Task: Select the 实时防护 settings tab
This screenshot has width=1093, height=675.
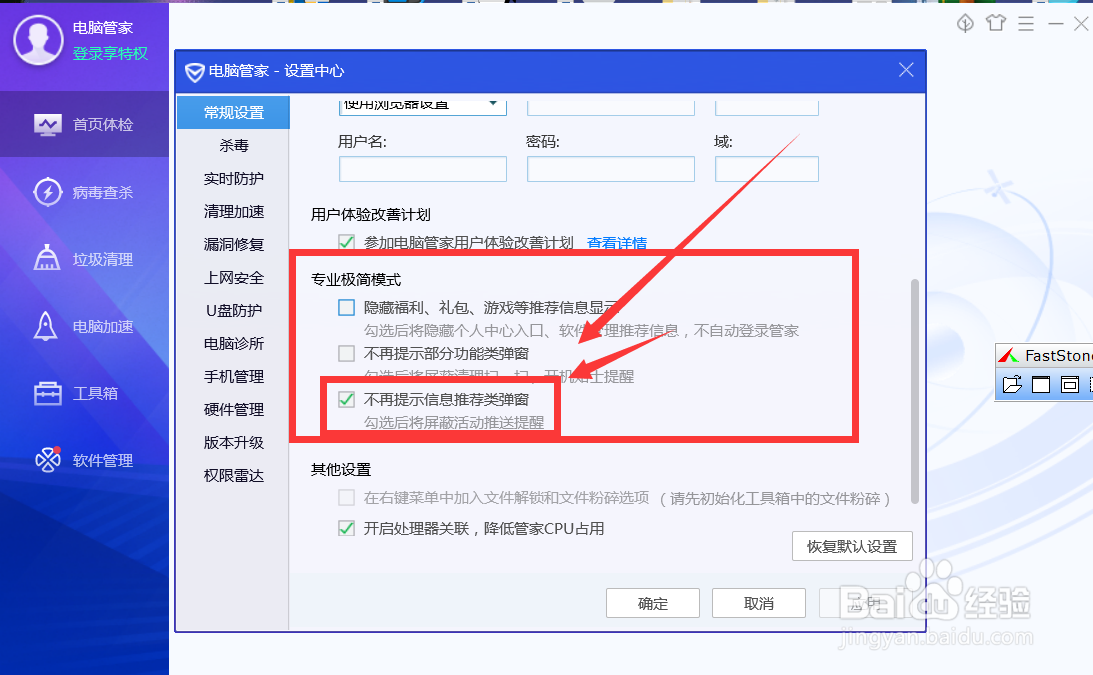Action: 234,179
